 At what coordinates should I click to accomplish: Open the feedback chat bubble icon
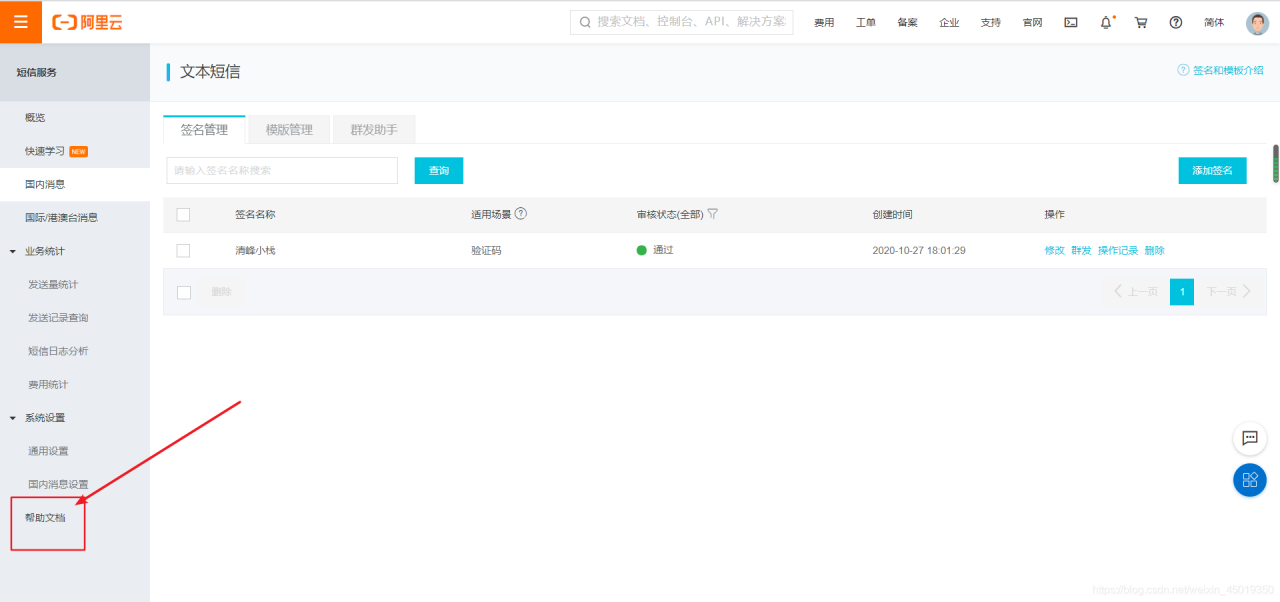tap(1249, 438)
